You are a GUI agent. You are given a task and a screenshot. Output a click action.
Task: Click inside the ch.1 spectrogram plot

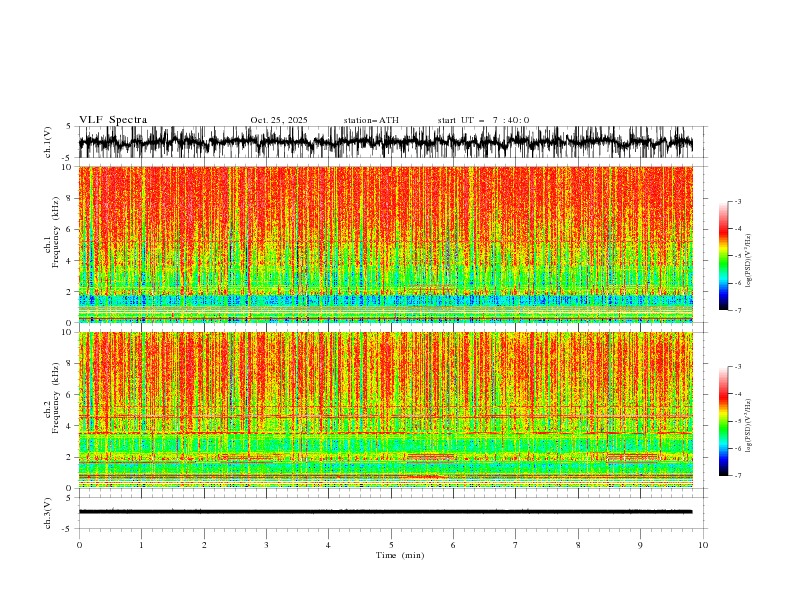(x=385, y=244)
